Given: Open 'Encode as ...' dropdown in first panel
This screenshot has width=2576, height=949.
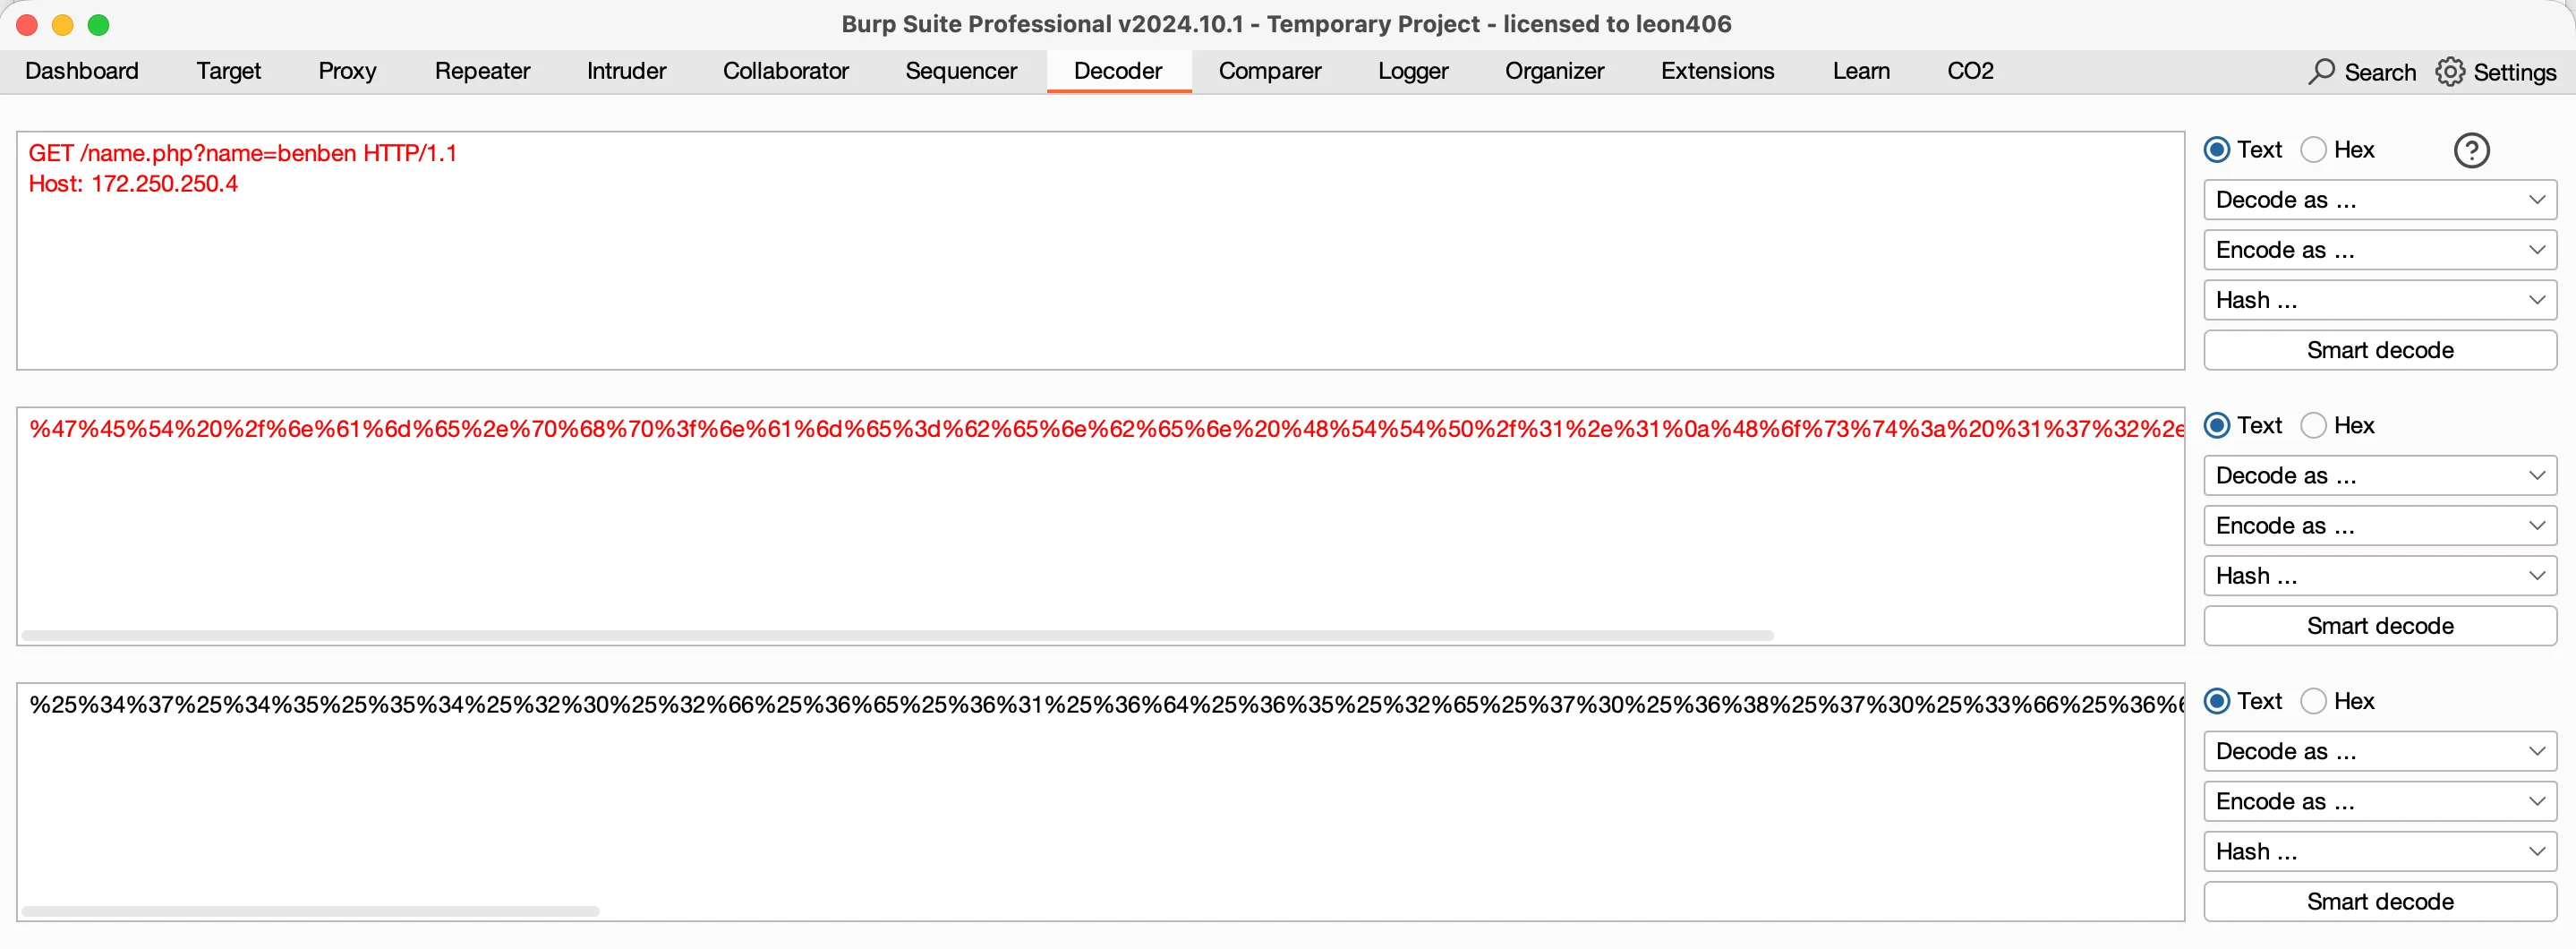Looking at the screenshot, I should (x=2380, y=250).
